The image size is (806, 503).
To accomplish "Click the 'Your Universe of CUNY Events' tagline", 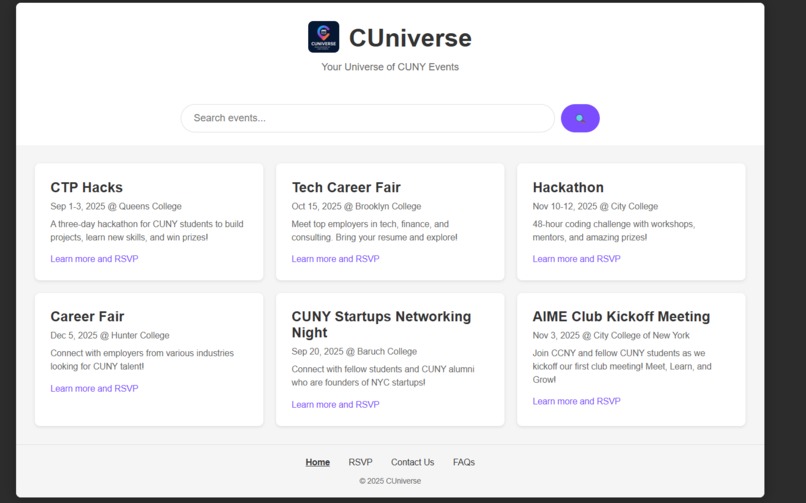I will pos(390,67).
